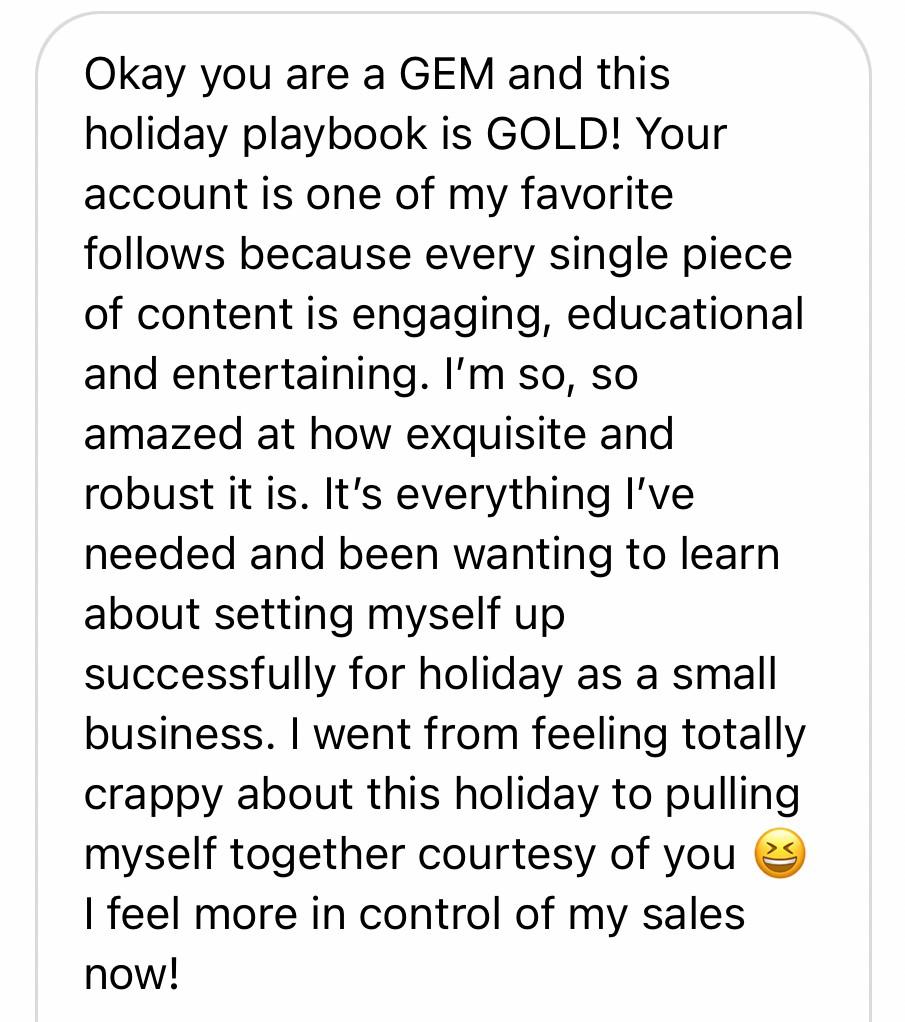This screenshot has height=1022, width=905.
Task: Tap the final word now!
Action: click(x=131, y=975)
